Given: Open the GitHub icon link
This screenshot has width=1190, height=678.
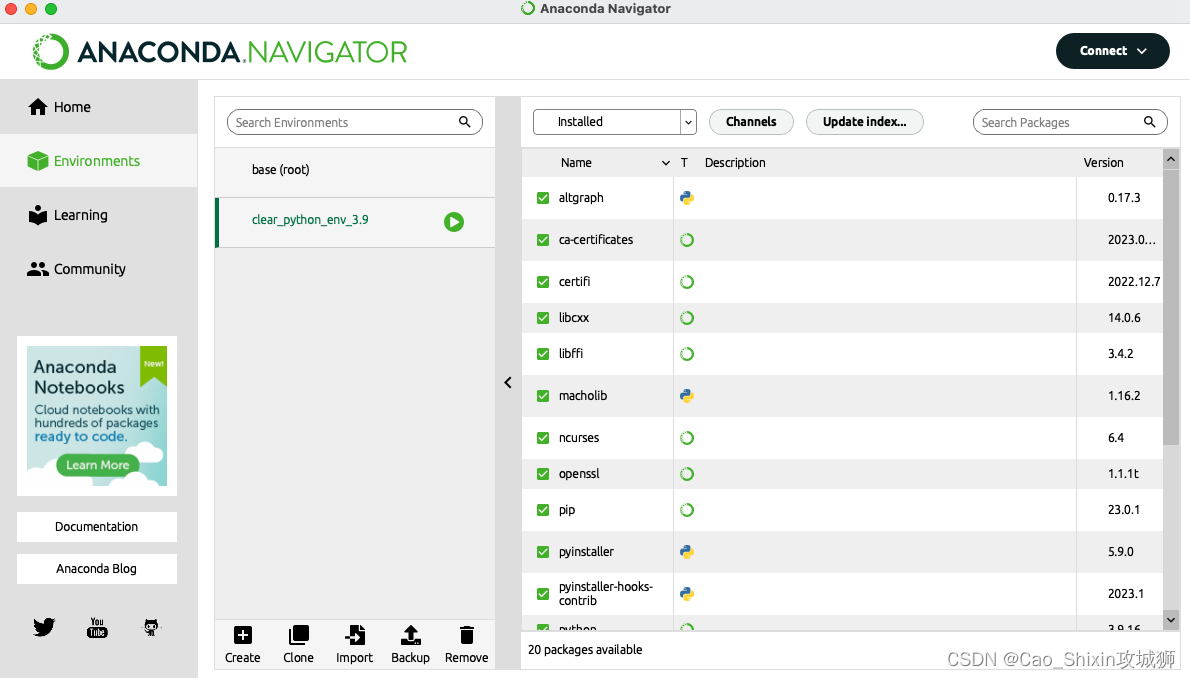Looking at the screenshot, I should pos(151,627).
